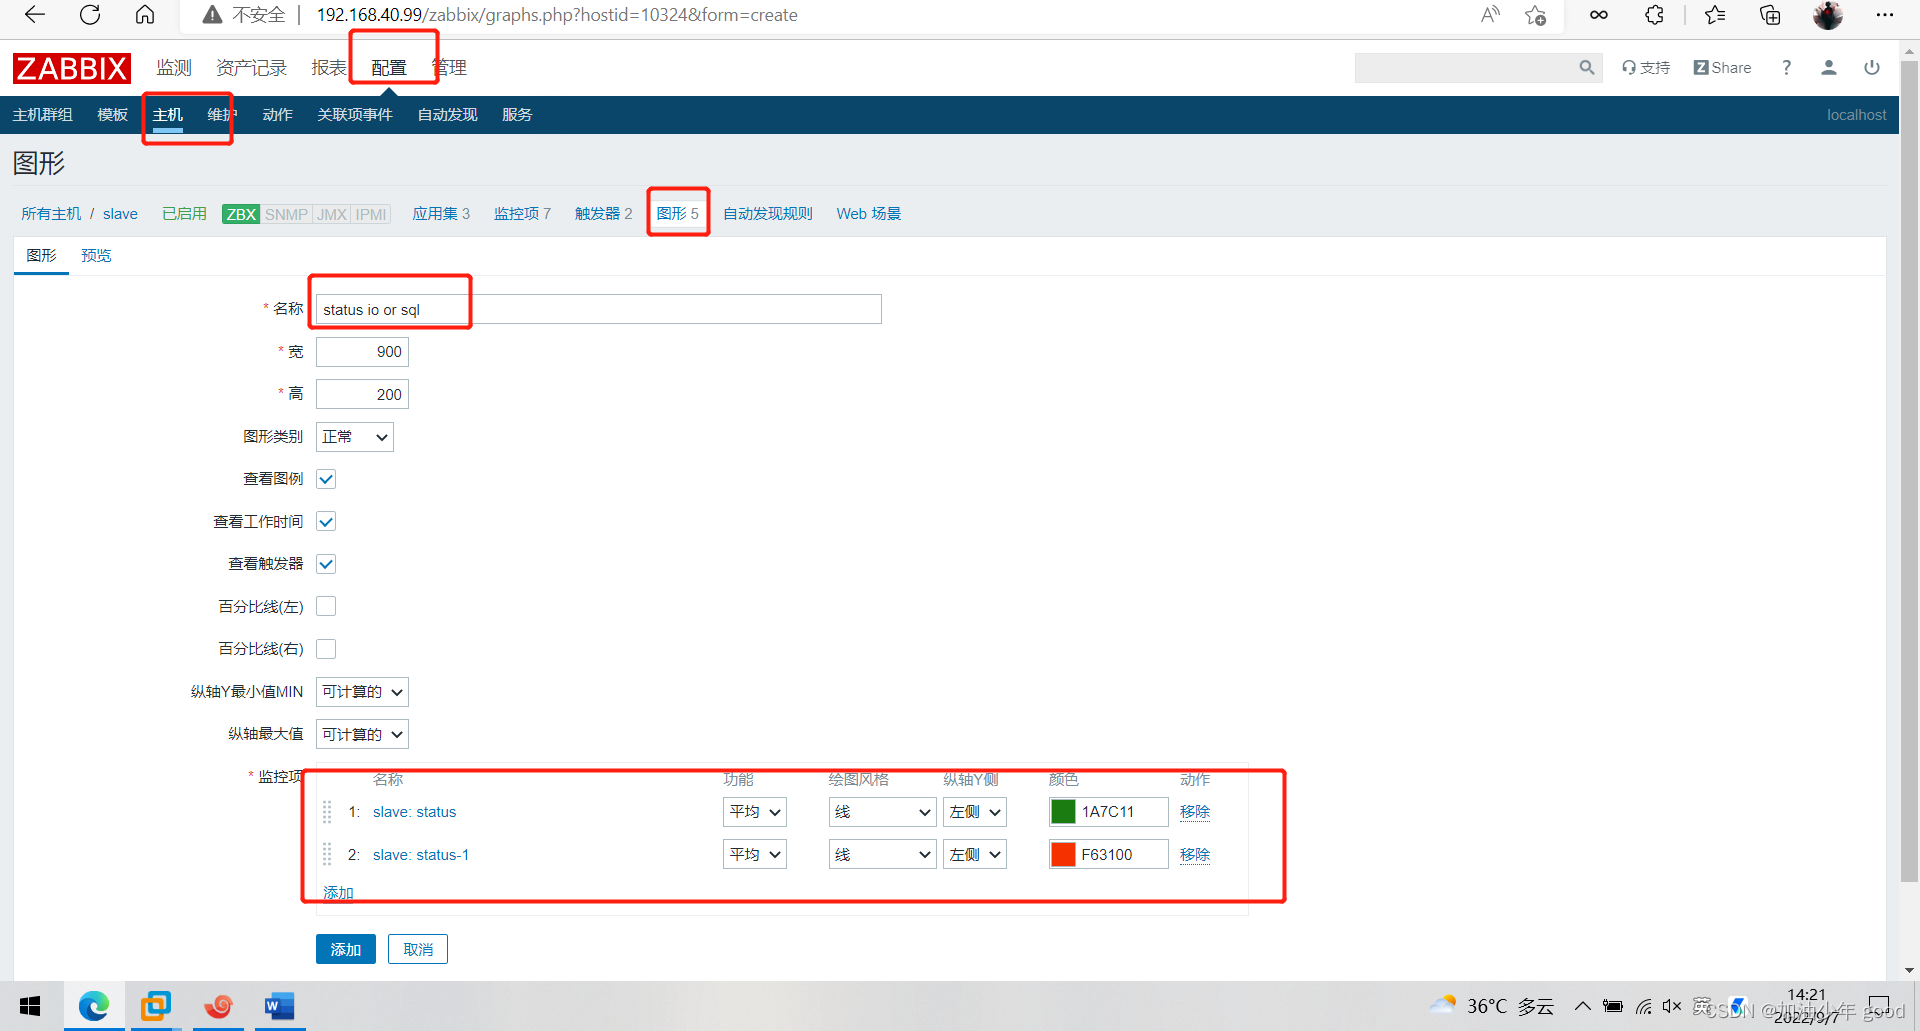The width and height of the screenshot is (1920, 1031).
Task: Remove the slave: status item
Action: pyautogui.click(x=1195, y=812)
